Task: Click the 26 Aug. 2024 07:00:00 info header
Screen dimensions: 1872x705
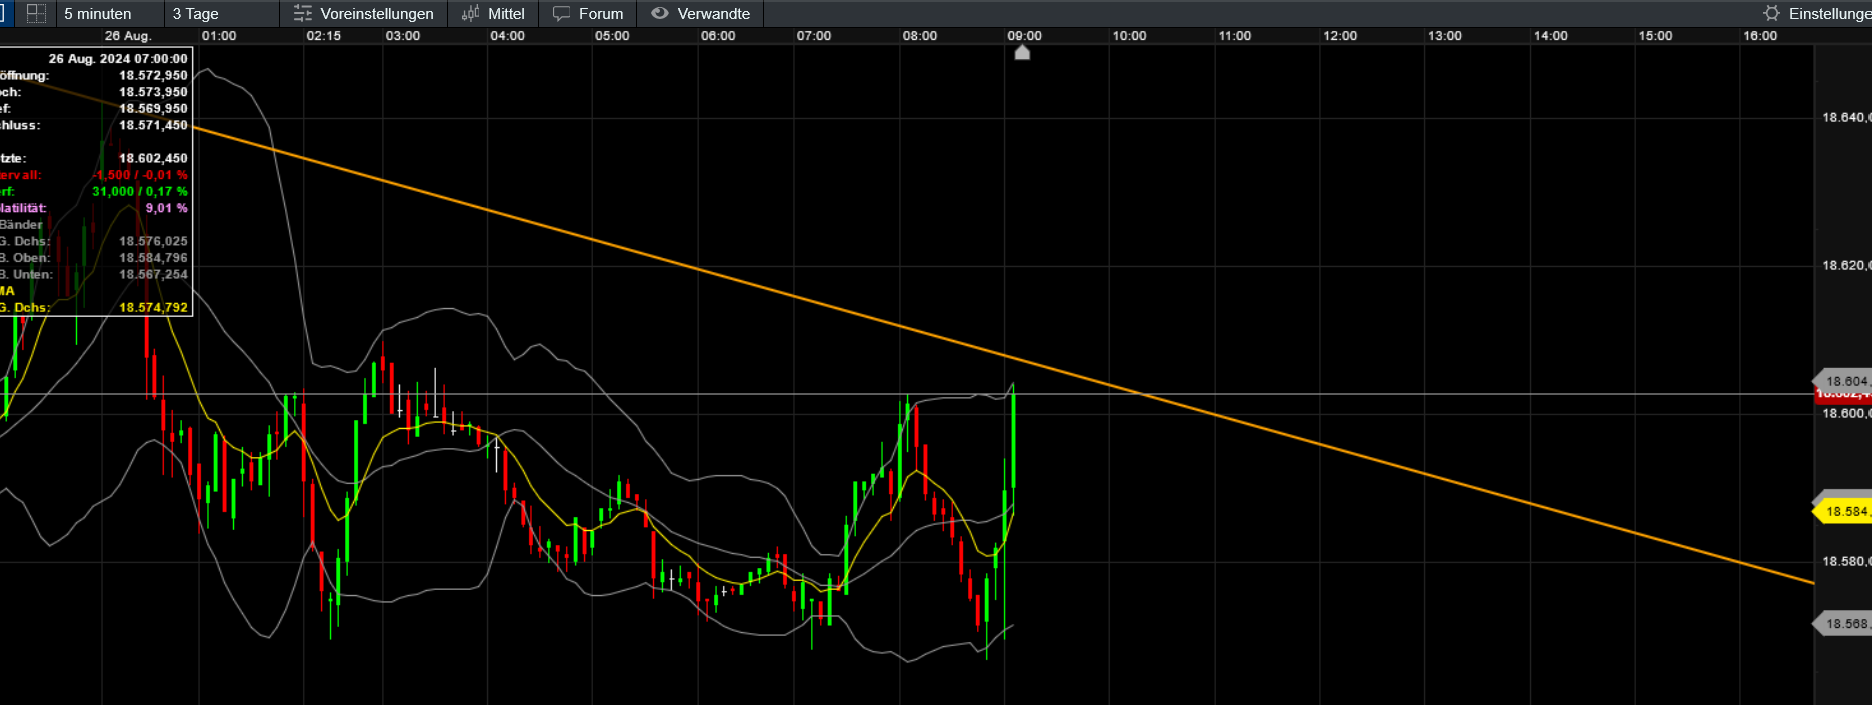Action: coord(118,58)
